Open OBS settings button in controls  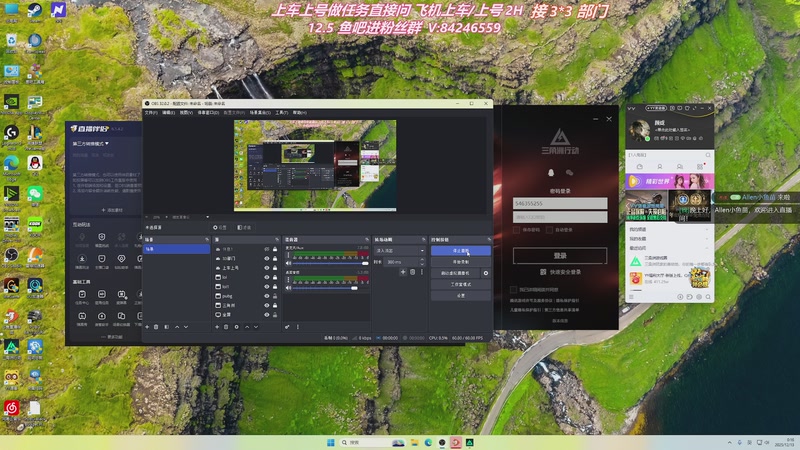461,295
